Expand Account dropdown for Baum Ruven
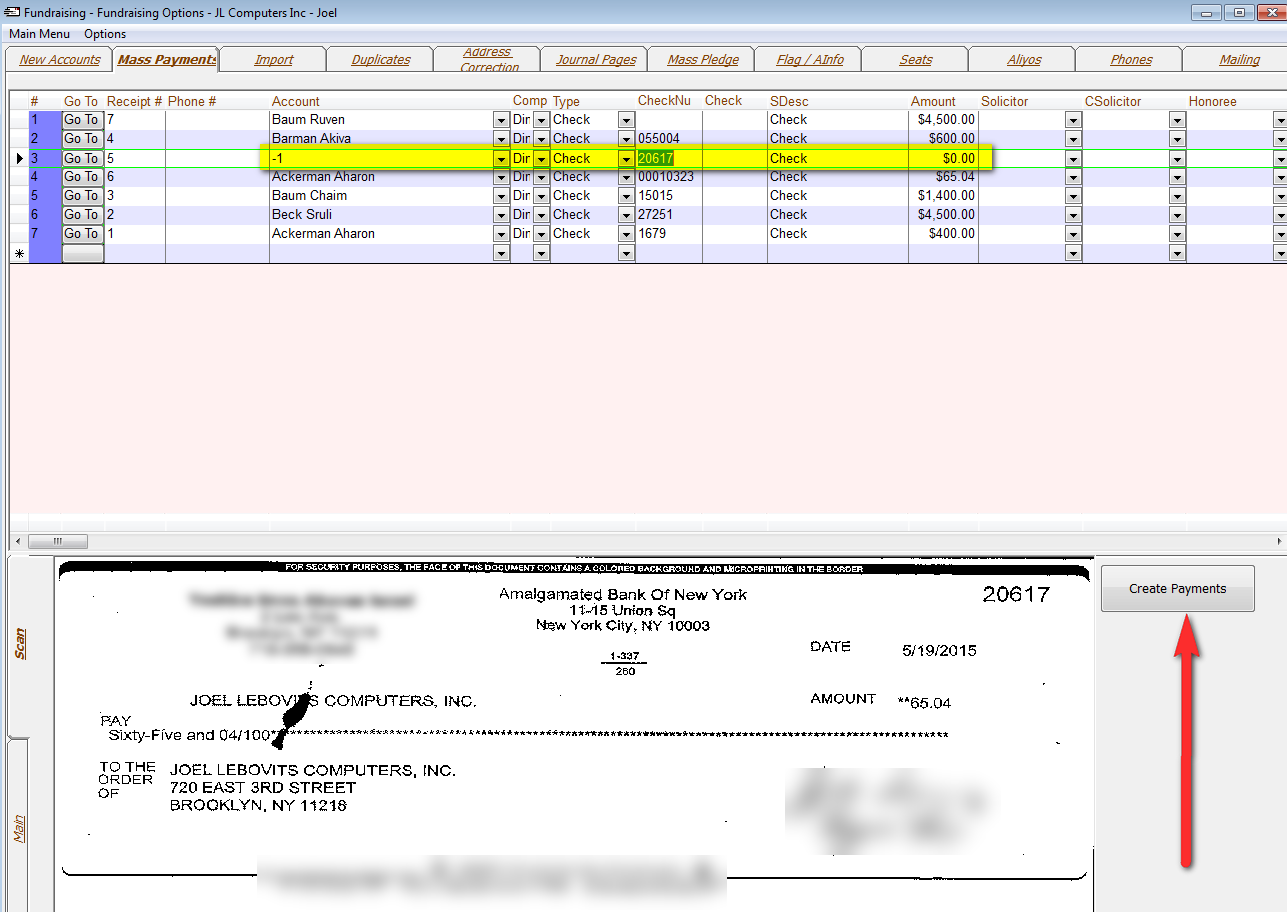 pyautogui.click(x=501, y=120)
